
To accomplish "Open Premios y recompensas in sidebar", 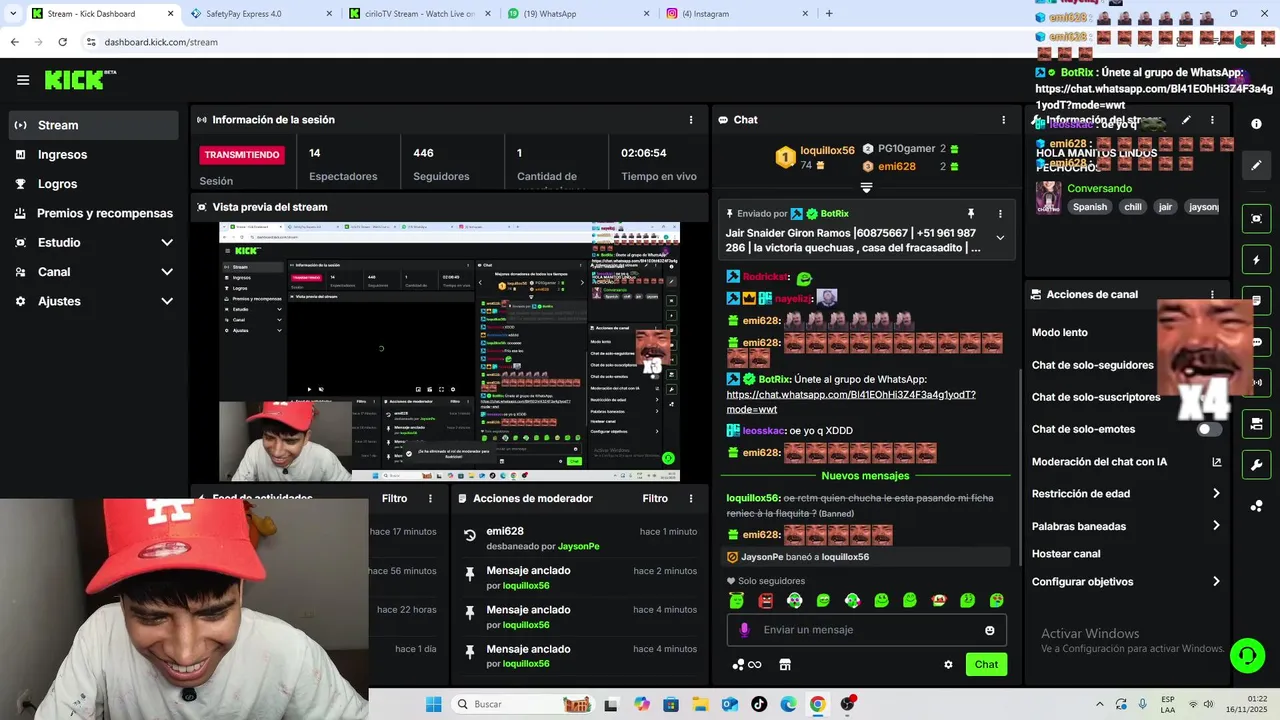I will coord(94,213).
